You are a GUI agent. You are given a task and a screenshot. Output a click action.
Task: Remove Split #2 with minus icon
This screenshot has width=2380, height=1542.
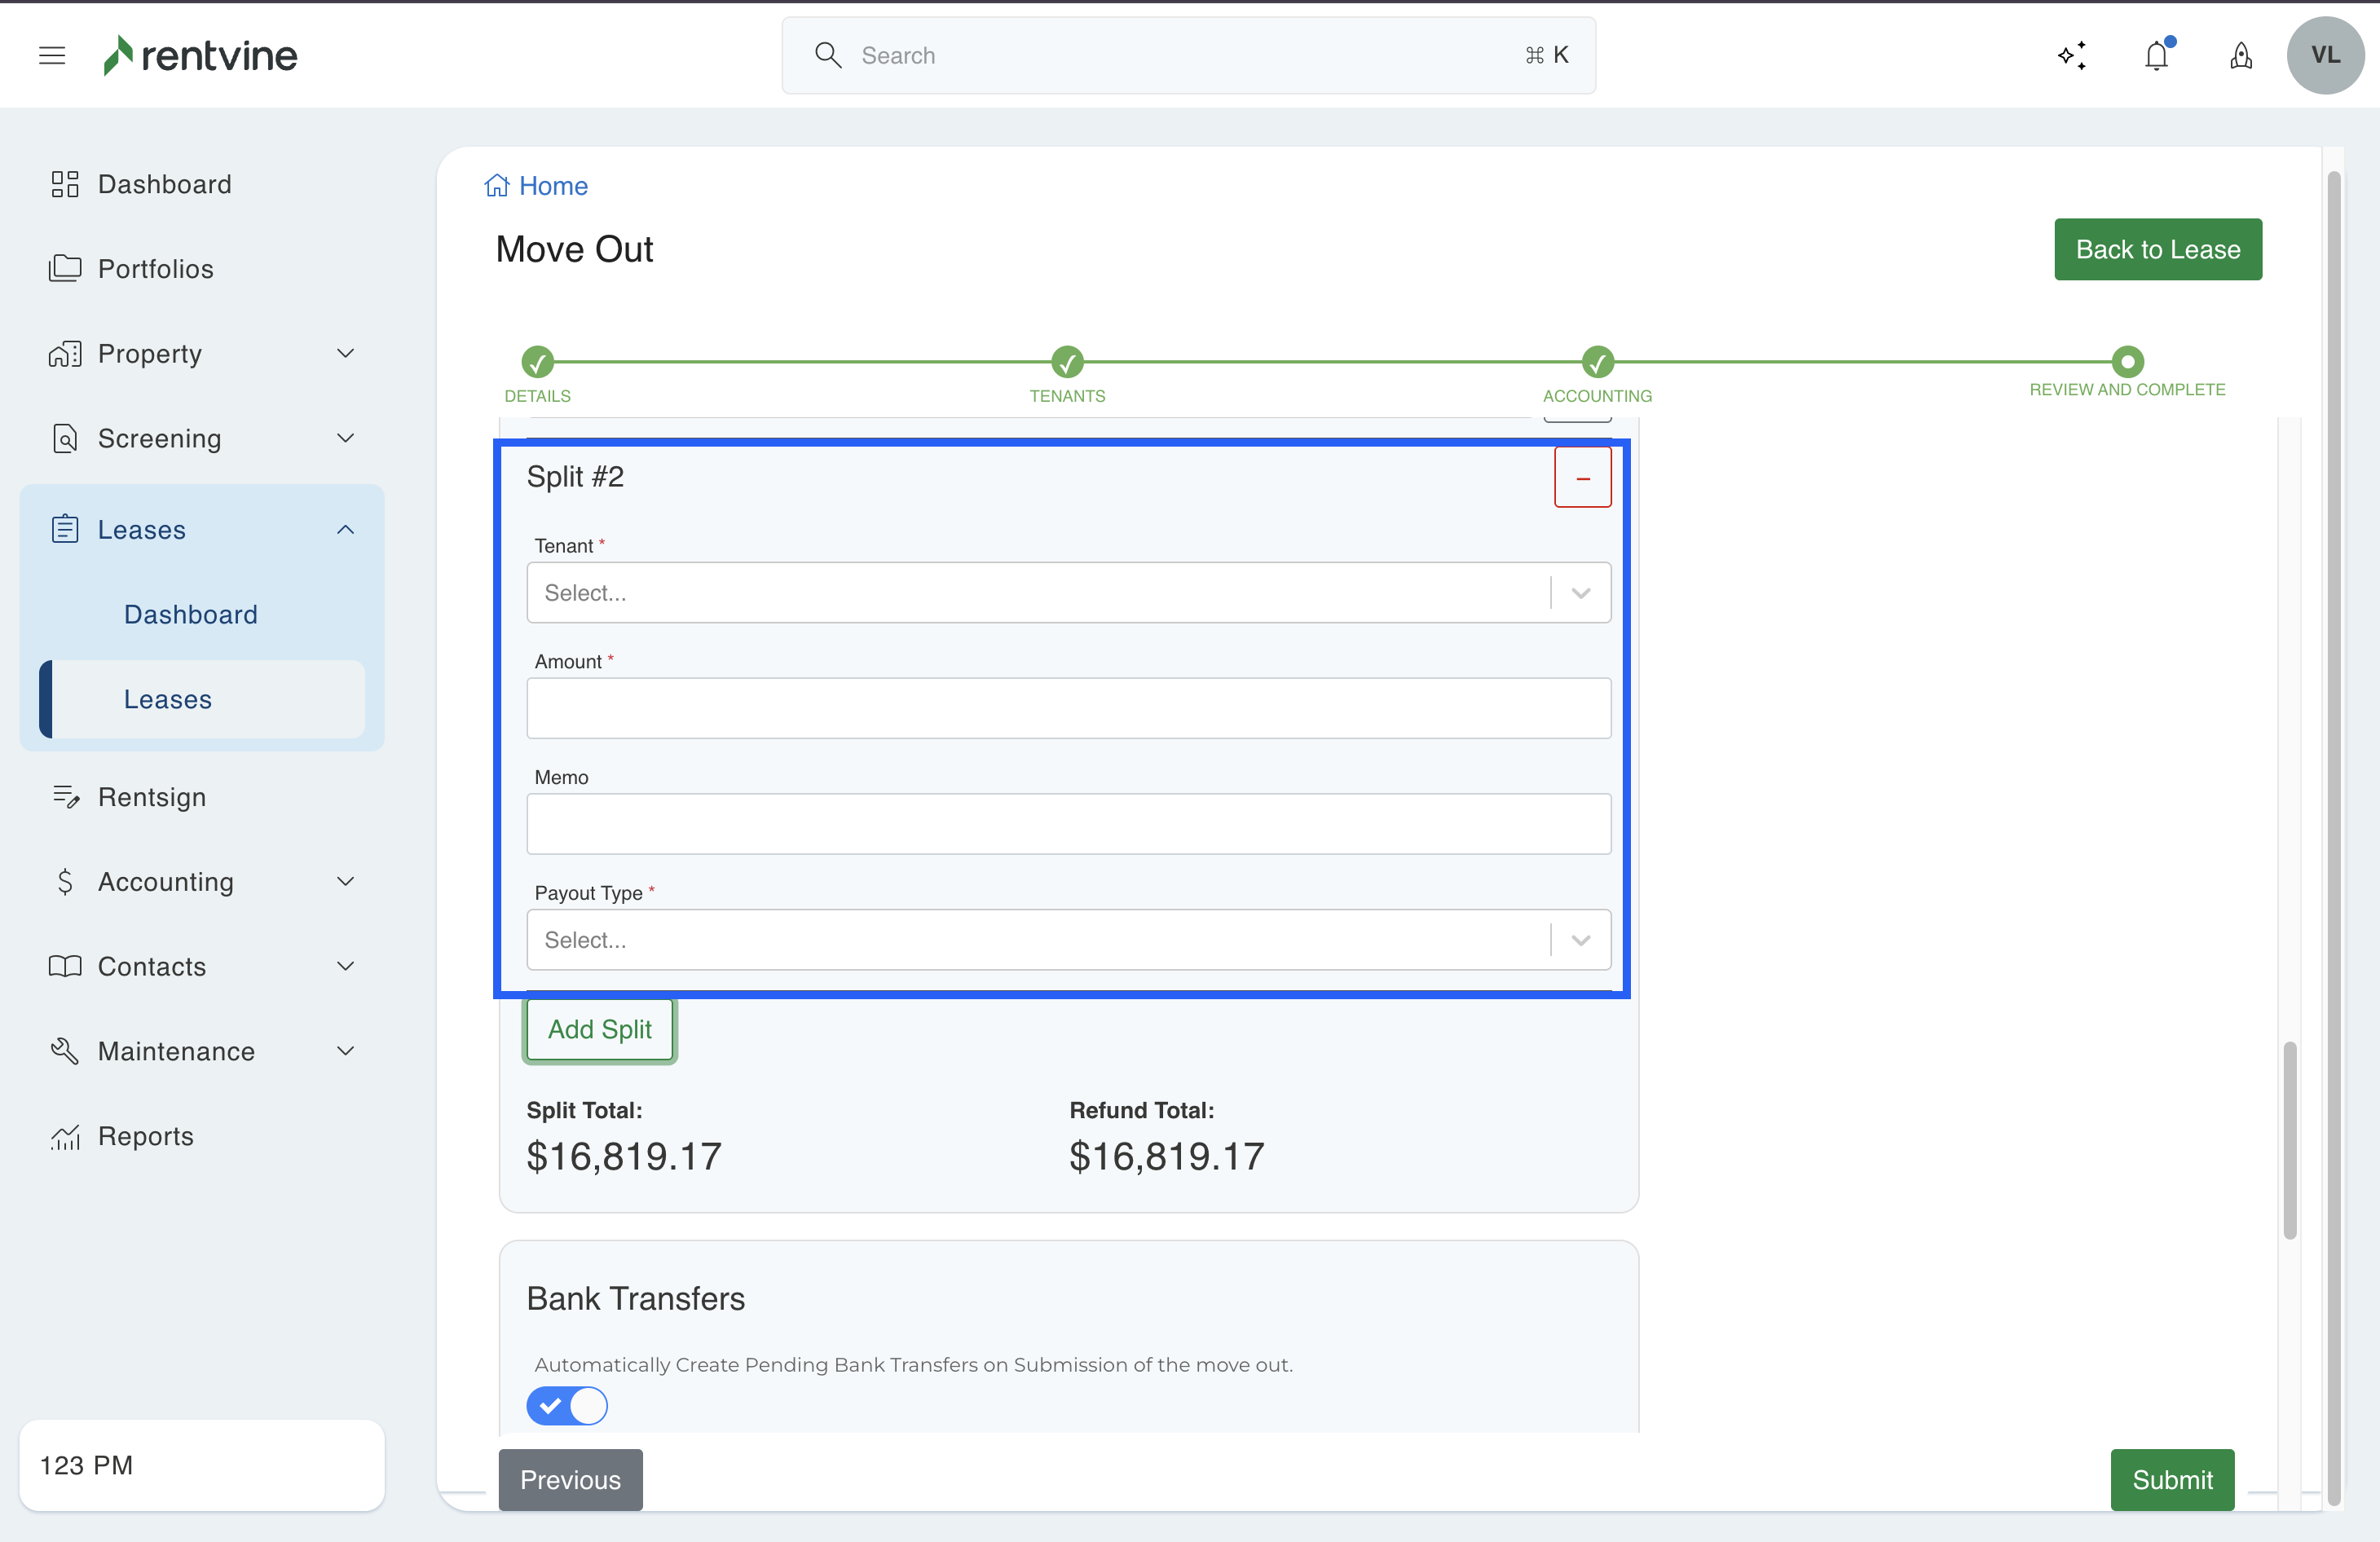point(1582,478)
